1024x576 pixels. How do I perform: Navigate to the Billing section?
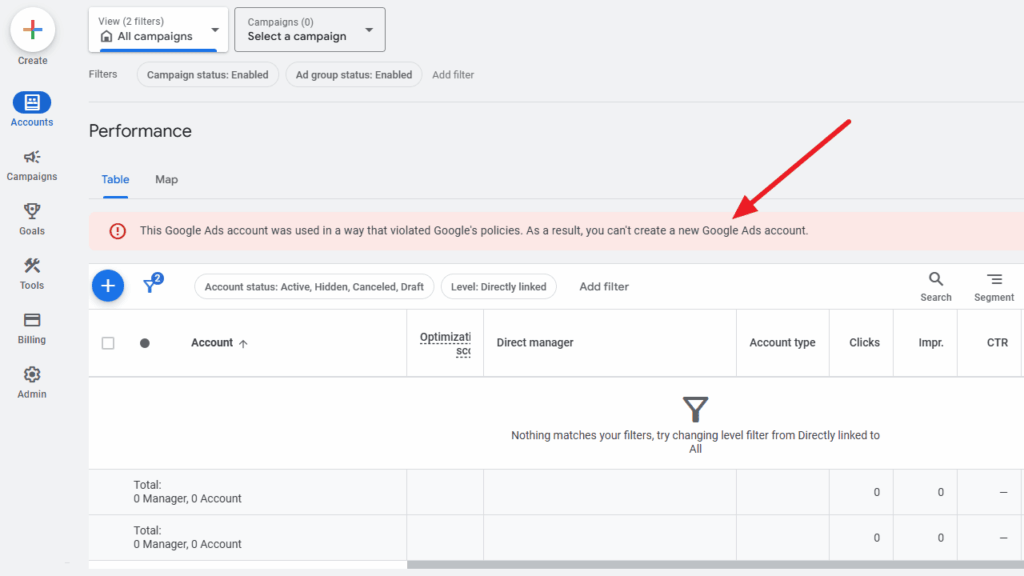coord(32,325)
